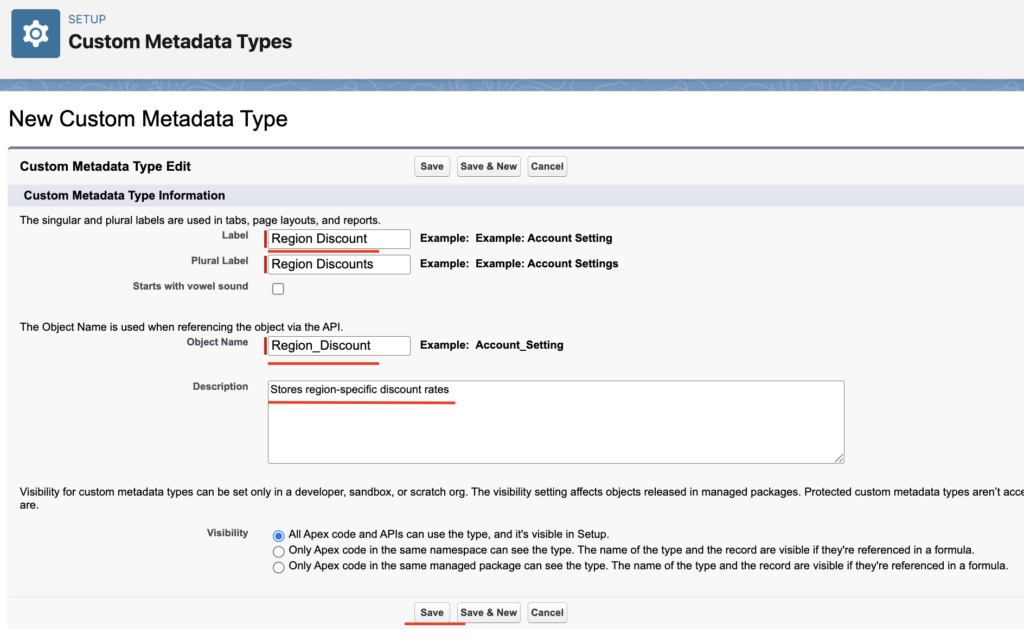Click inside the Plural Label field

[337, 264]
